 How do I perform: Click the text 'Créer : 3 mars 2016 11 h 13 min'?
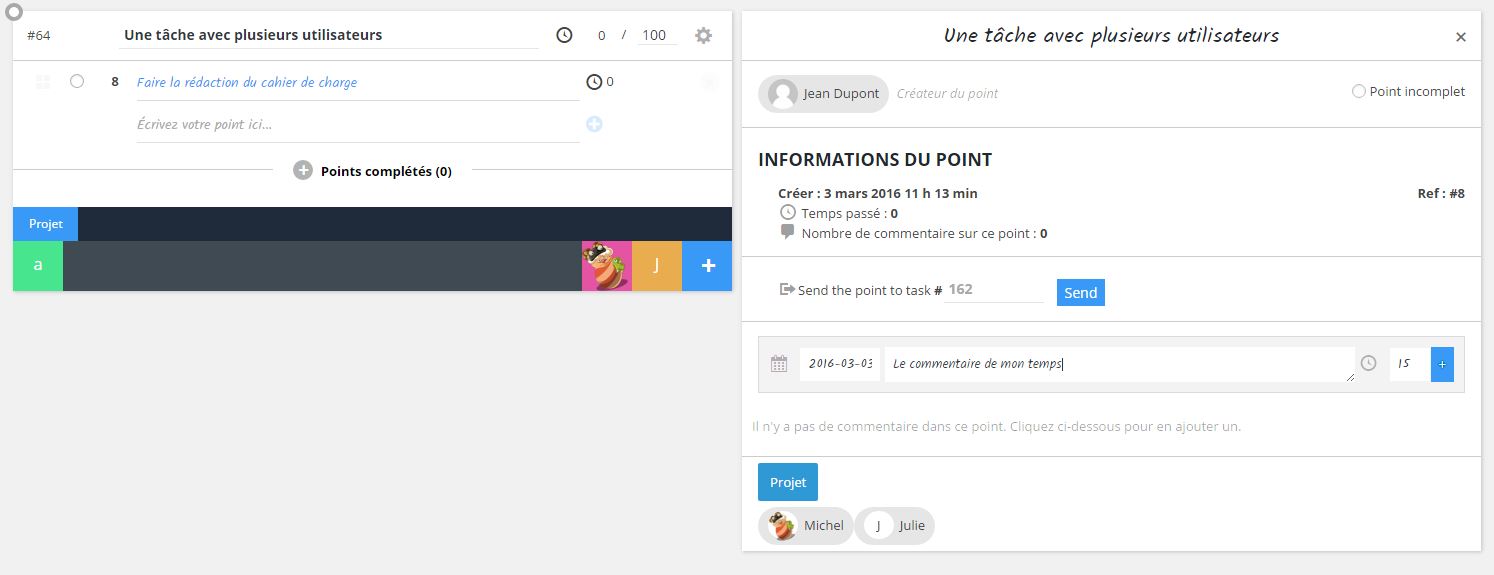tap(878, 193)
